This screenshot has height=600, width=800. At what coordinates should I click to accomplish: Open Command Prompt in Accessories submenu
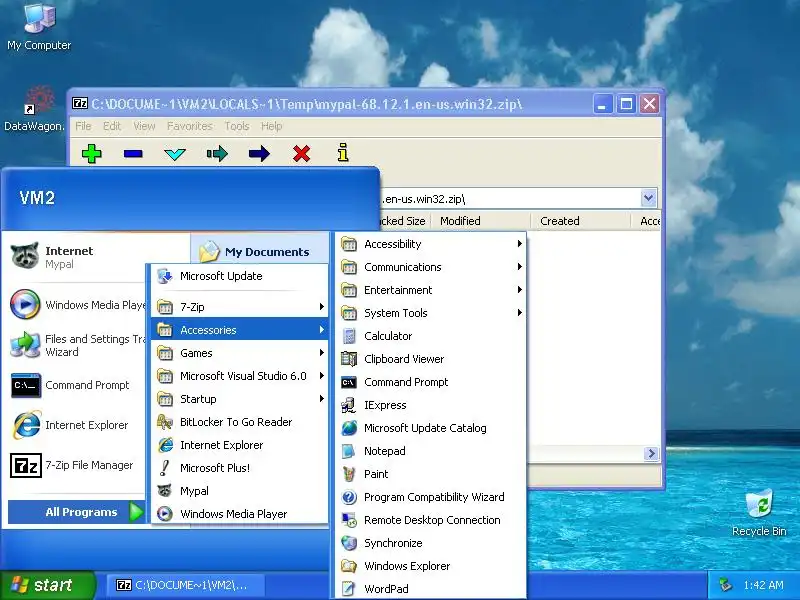click(431, 382)
